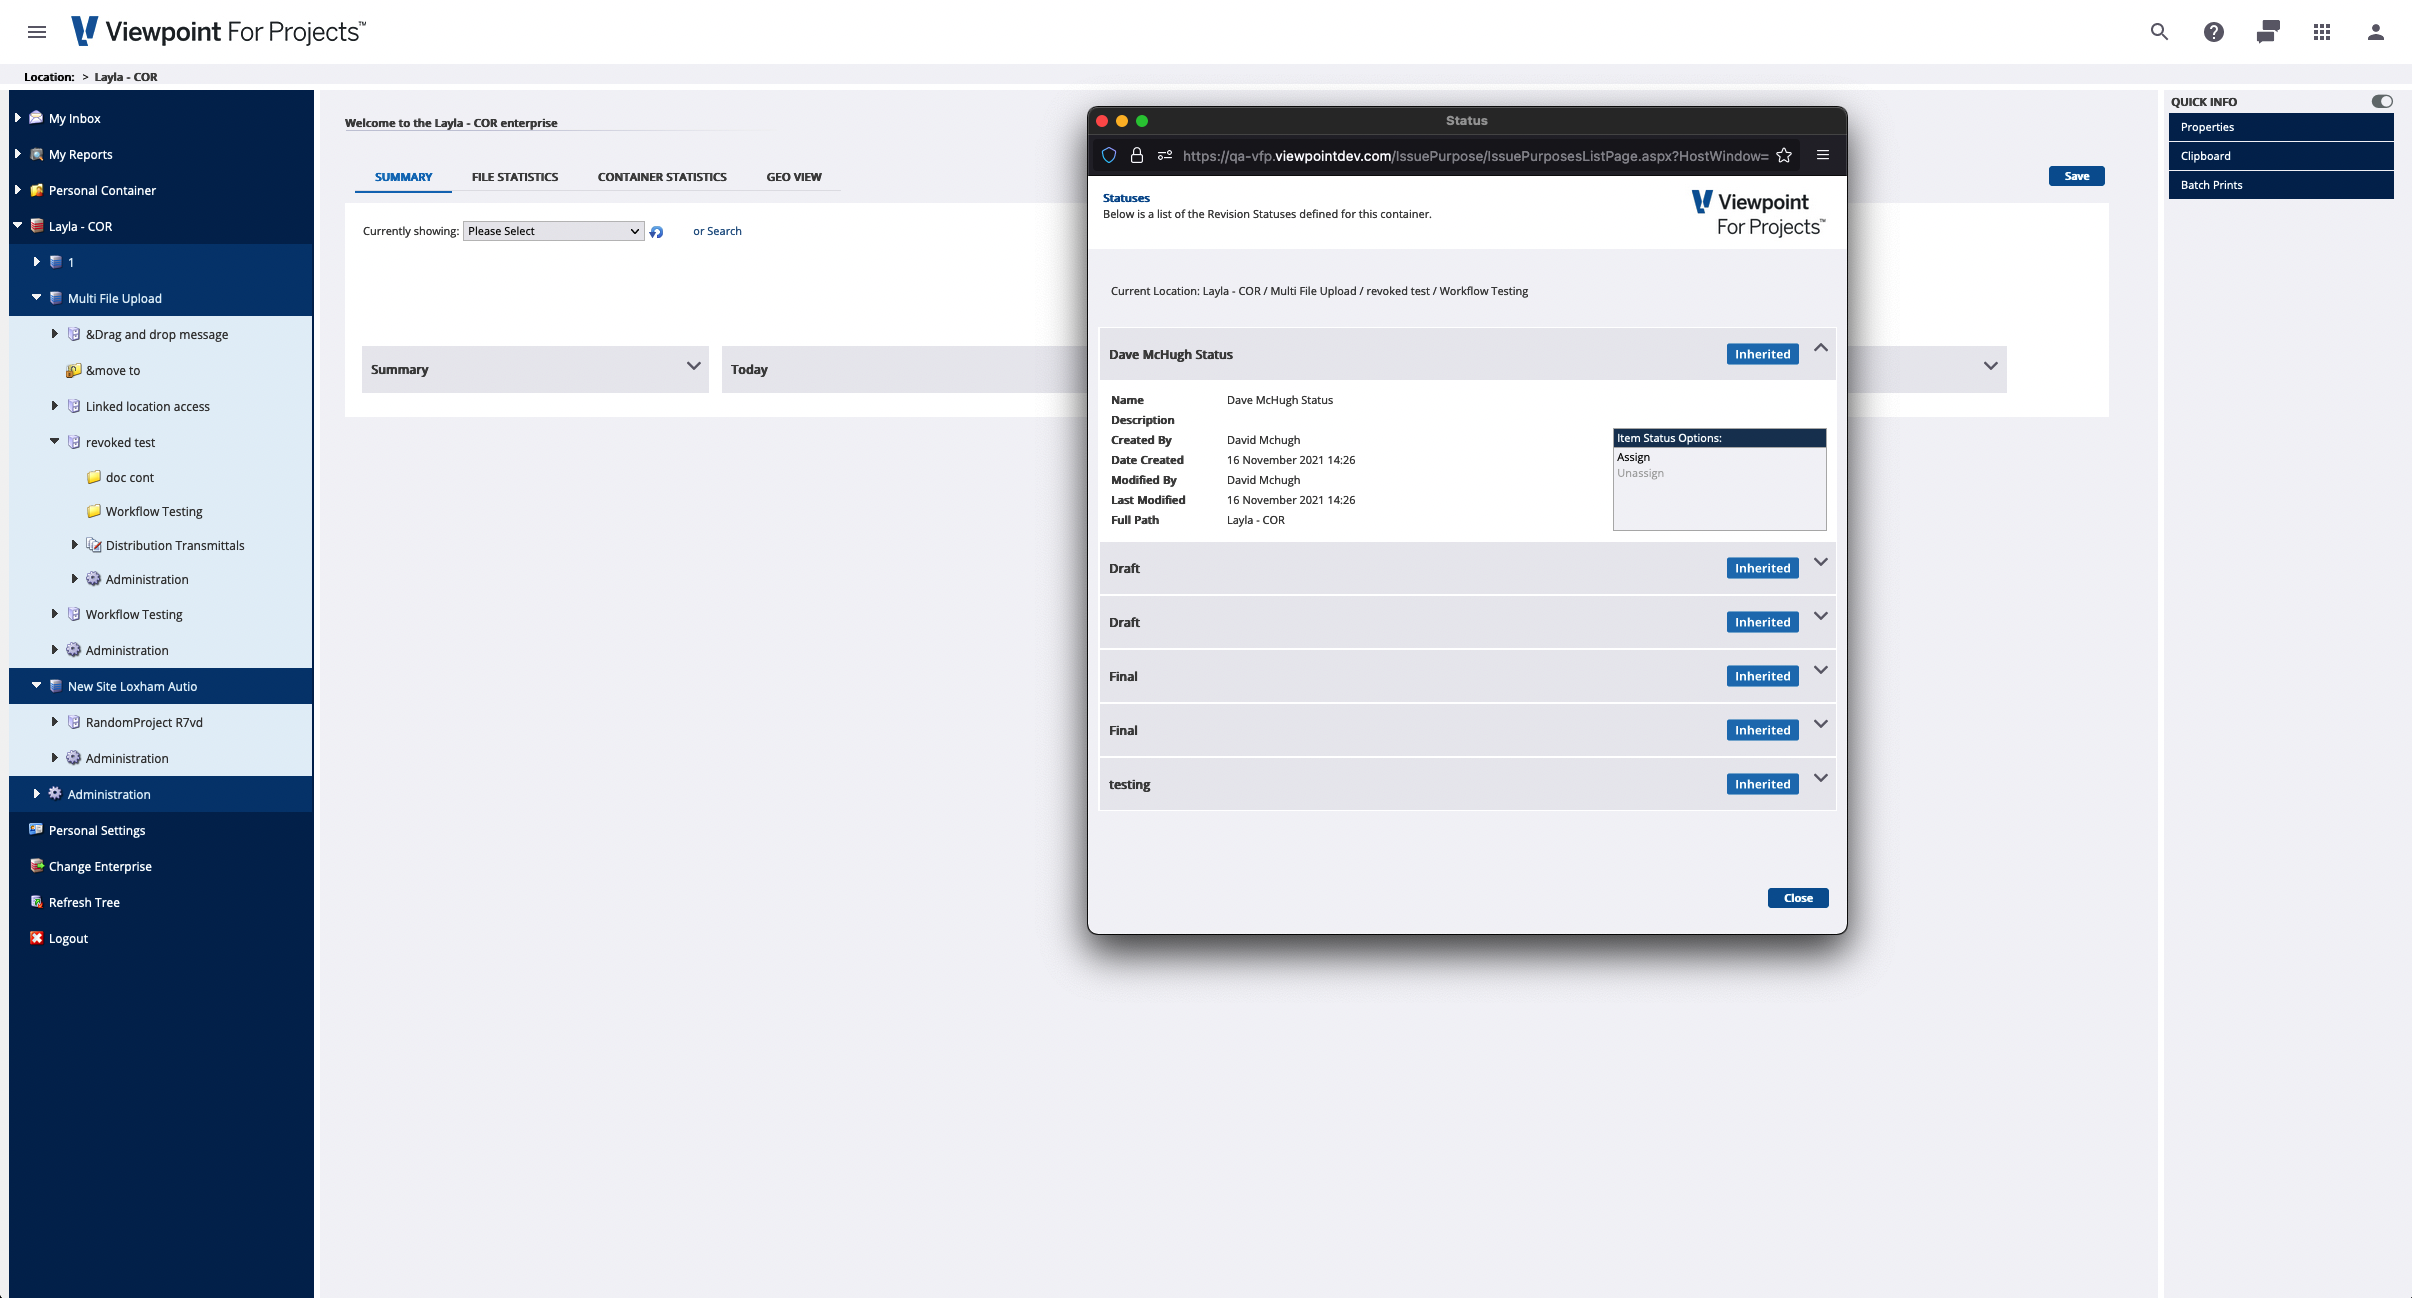Click the refresh icon next to Currently showing dropdown
Viewport: 2412px width, 1298px height.
tap(657, 231)
